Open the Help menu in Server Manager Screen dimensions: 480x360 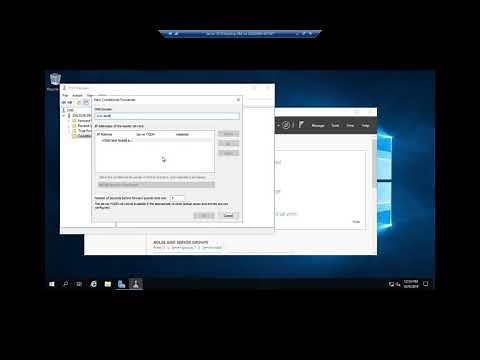point(366,125)
